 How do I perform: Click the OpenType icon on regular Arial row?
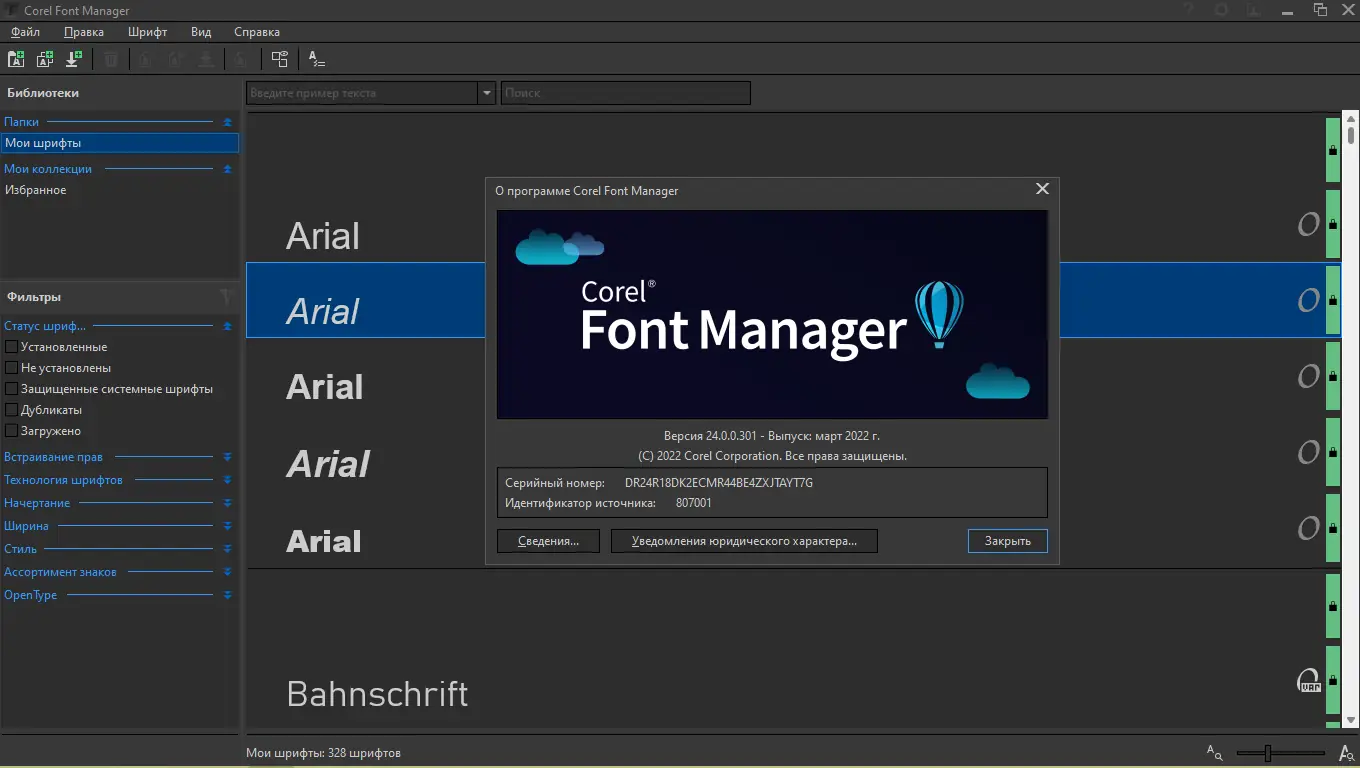(1308, 225)
